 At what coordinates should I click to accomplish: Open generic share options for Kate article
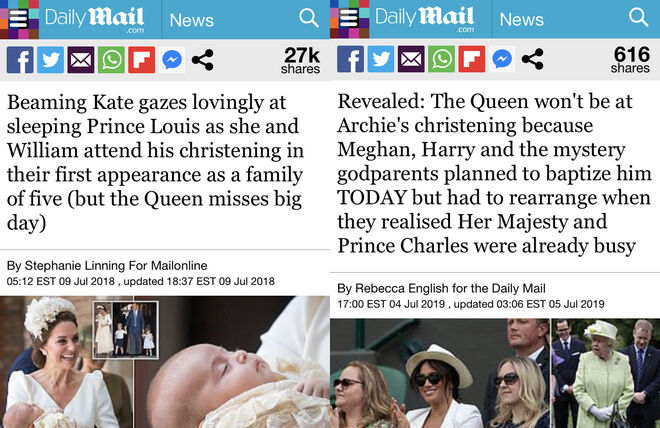point(202,60)
